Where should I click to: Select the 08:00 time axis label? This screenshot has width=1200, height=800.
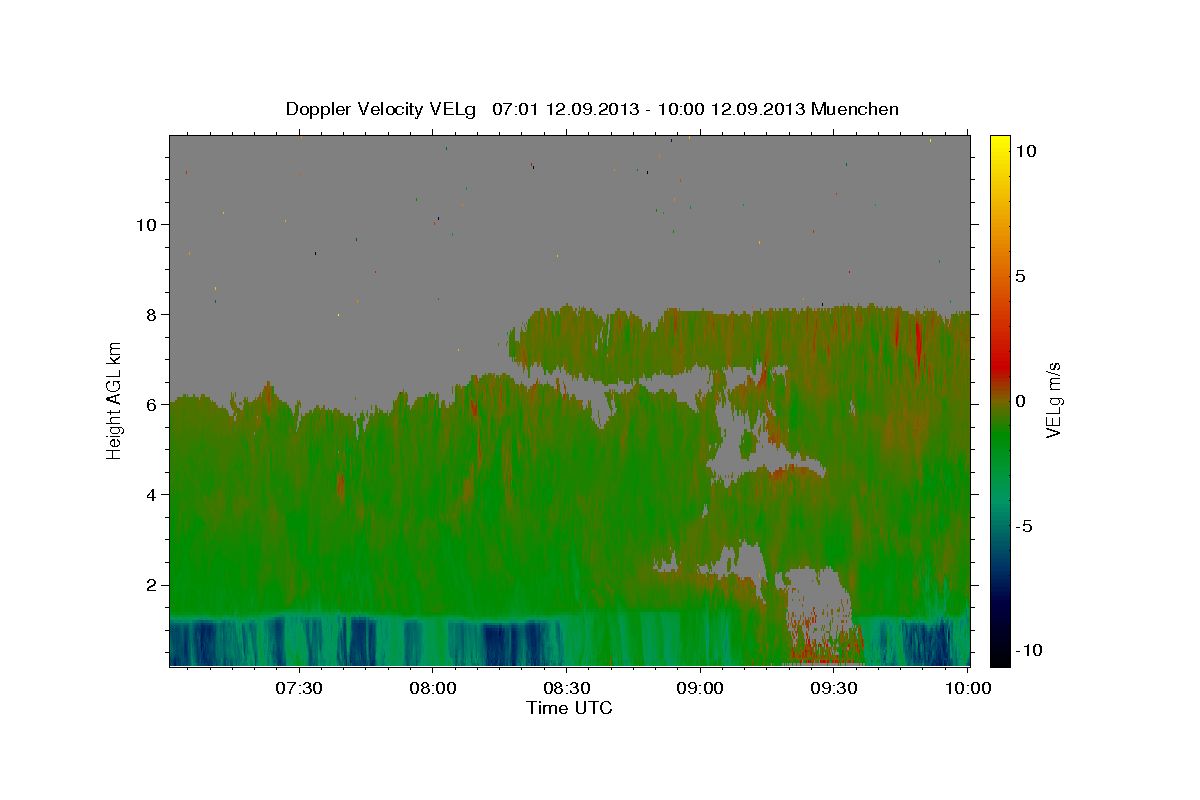[x=432, y=688]
